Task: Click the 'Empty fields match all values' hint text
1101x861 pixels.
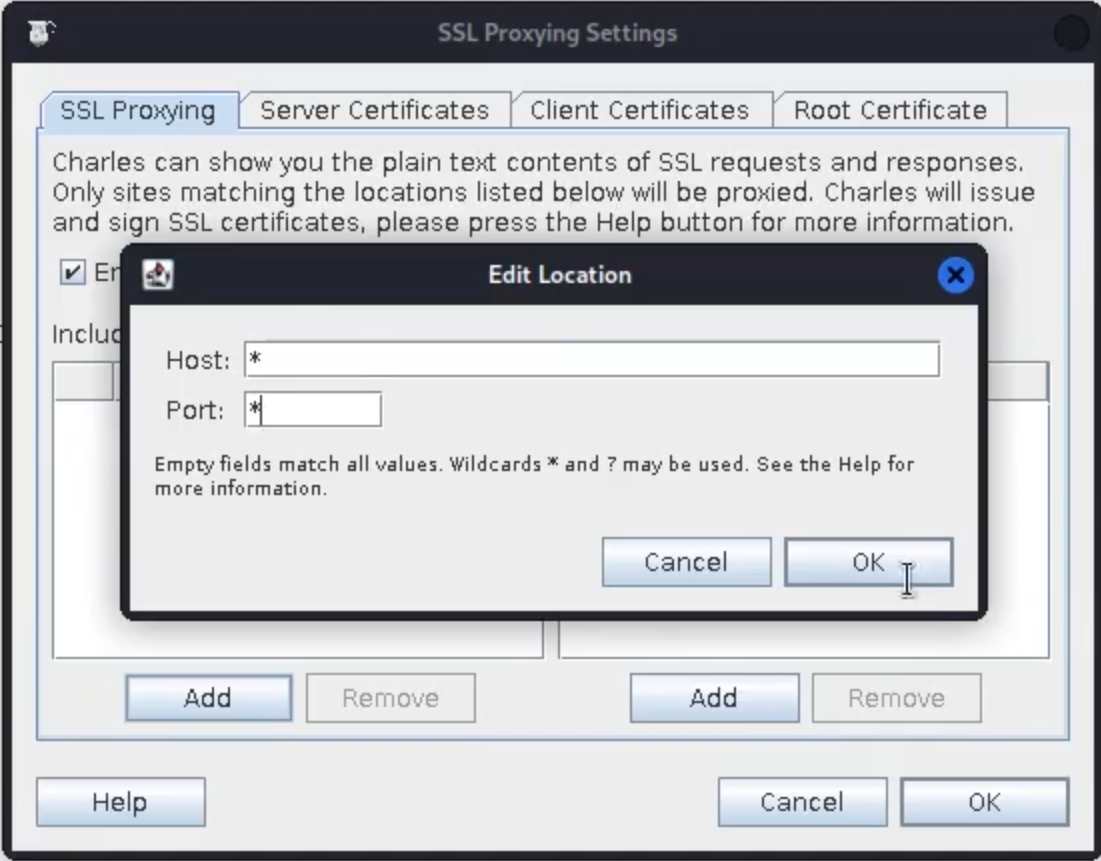Action: tap(534, 476)
